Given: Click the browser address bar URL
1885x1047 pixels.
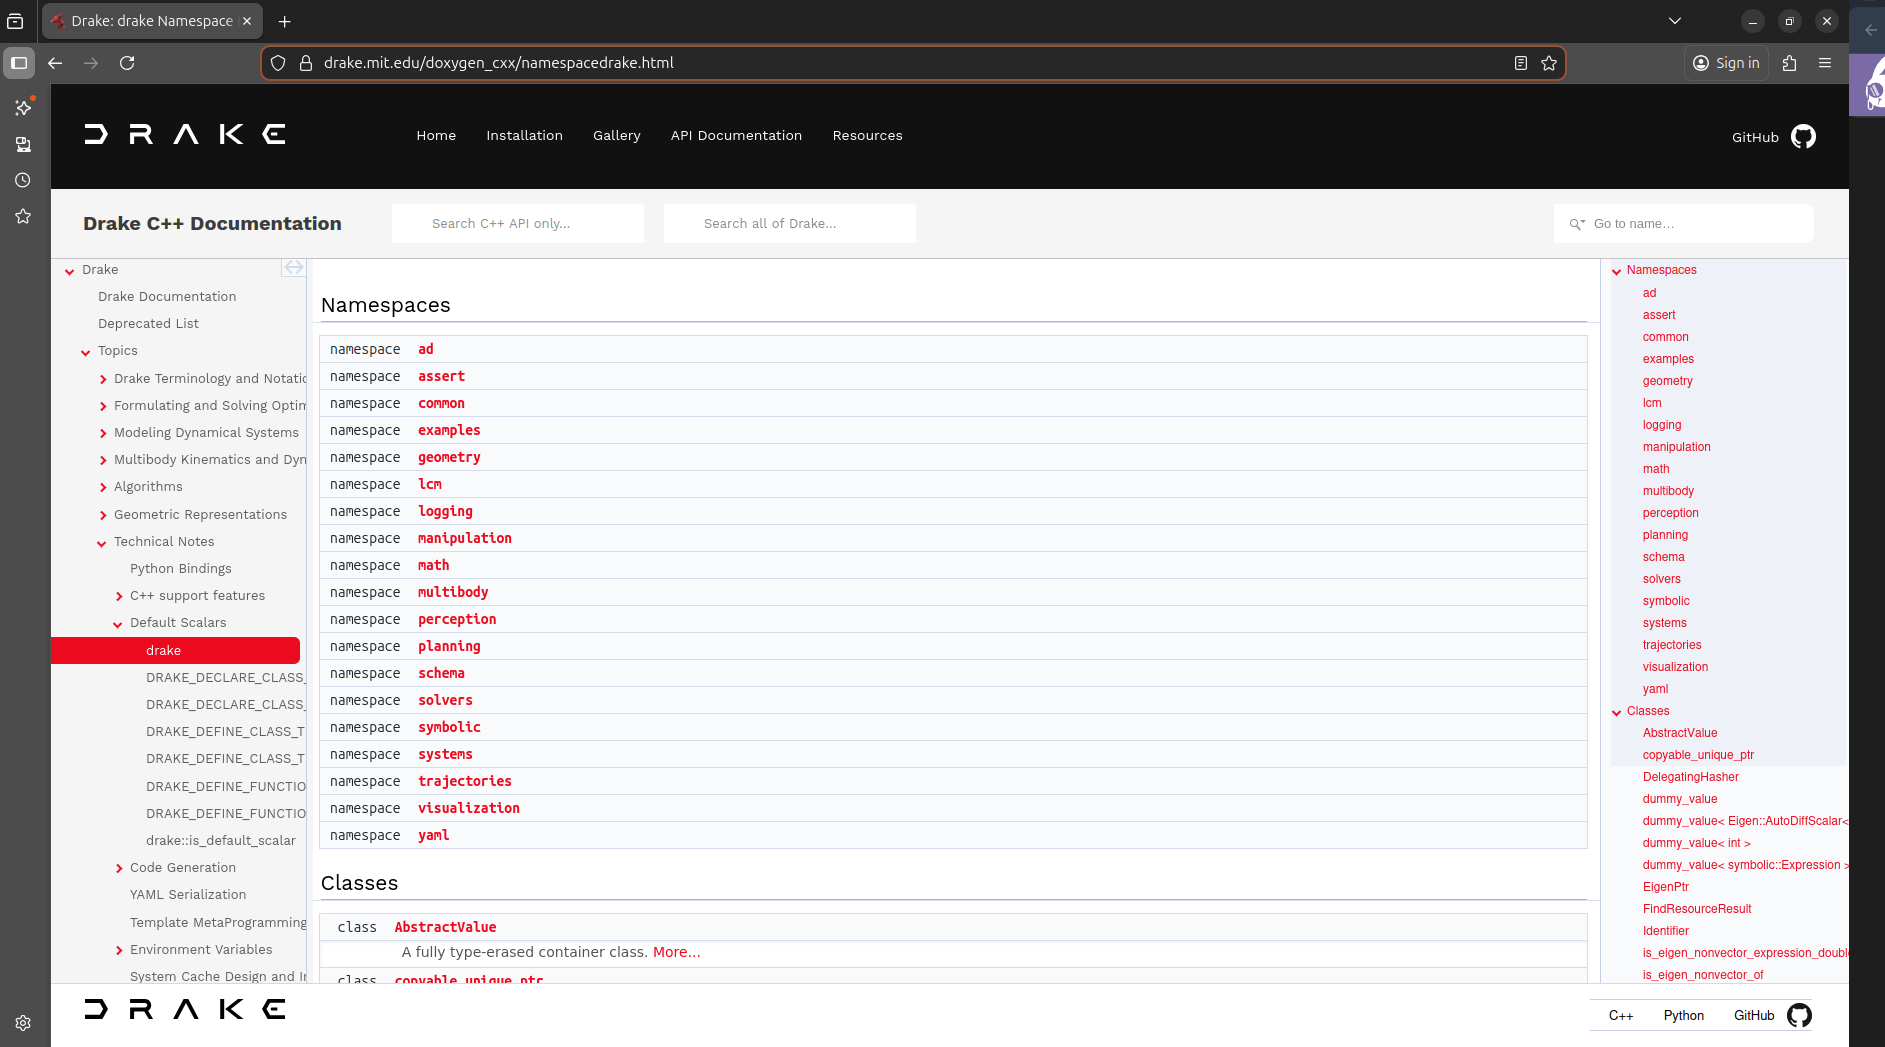Looking at the screenshot, I should pyautogui.click(x=499, y=63).
